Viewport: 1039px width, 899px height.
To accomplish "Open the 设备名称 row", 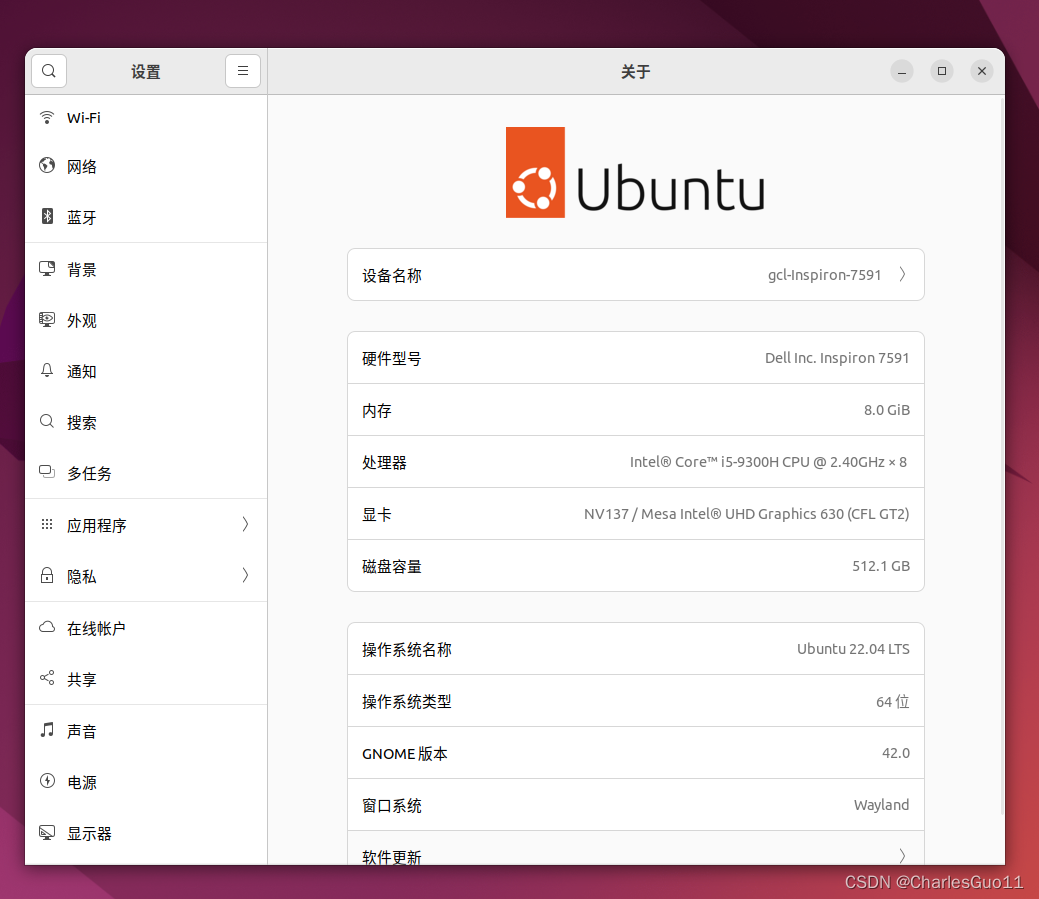I will pos(635,275).
